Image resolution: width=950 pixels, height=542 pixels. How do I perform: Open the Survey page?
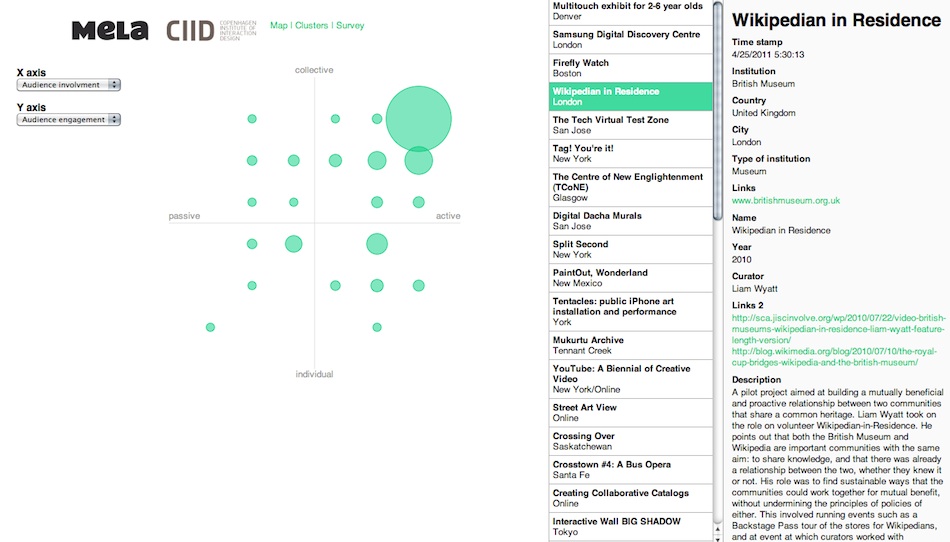point(350,25)
